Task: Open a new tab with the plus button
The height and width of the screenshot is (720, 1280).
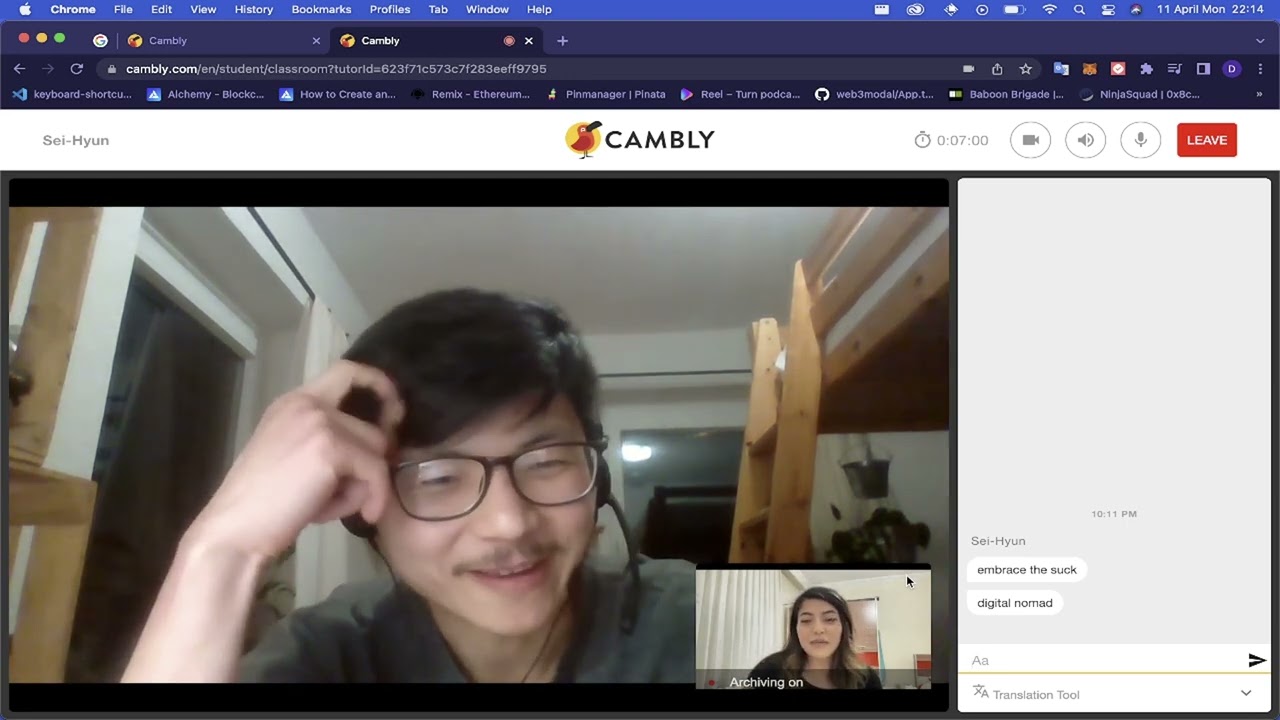Action: [562, 41]
